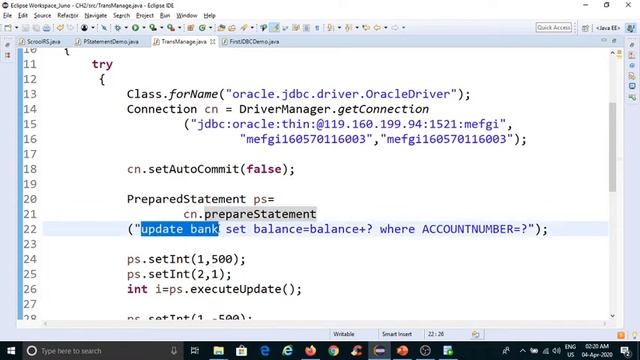Open the Windows Start menu
The height and width of the screenshot is (360, 640).
coord(11,351)
